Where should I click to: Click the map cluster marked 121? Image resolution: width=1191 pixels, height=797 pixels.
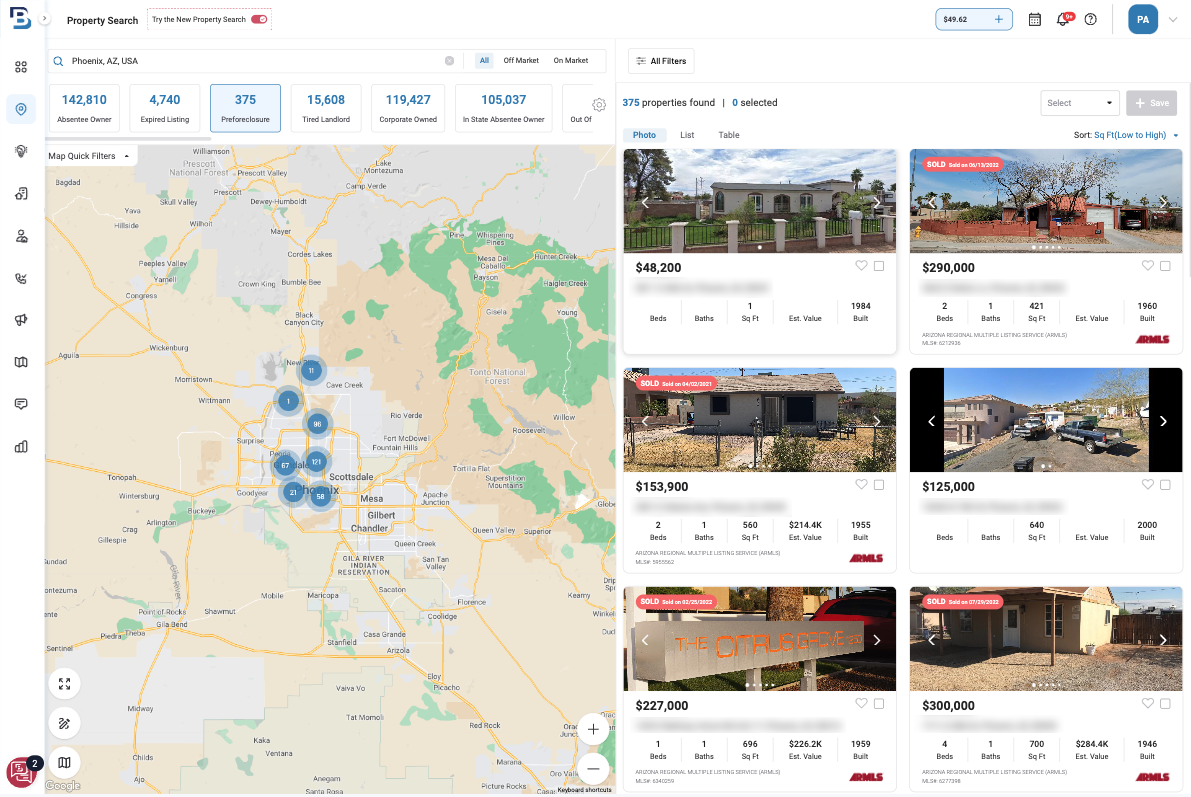(316, 461)
